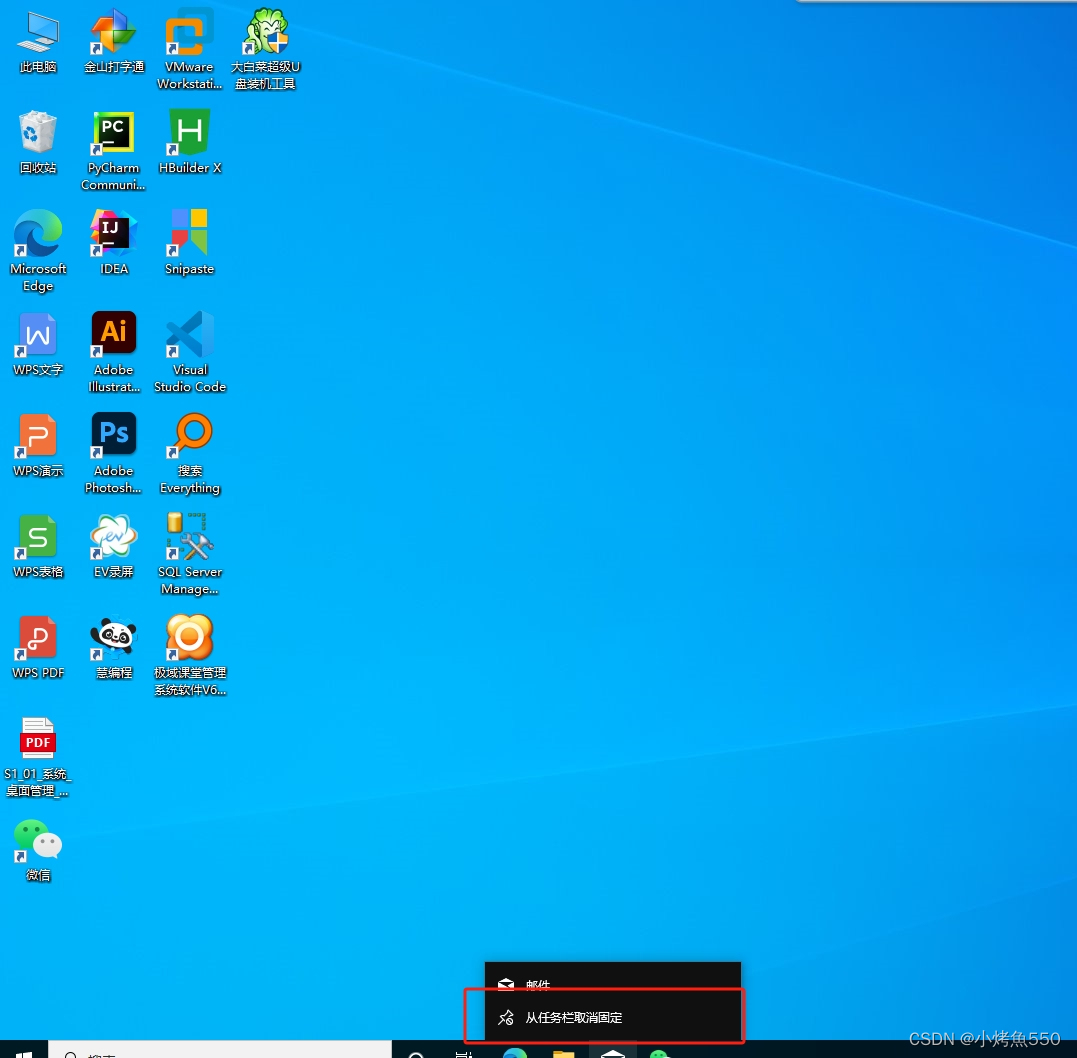Select the S1_01_系统桌面管理 PDF file

tap(38, 756)
